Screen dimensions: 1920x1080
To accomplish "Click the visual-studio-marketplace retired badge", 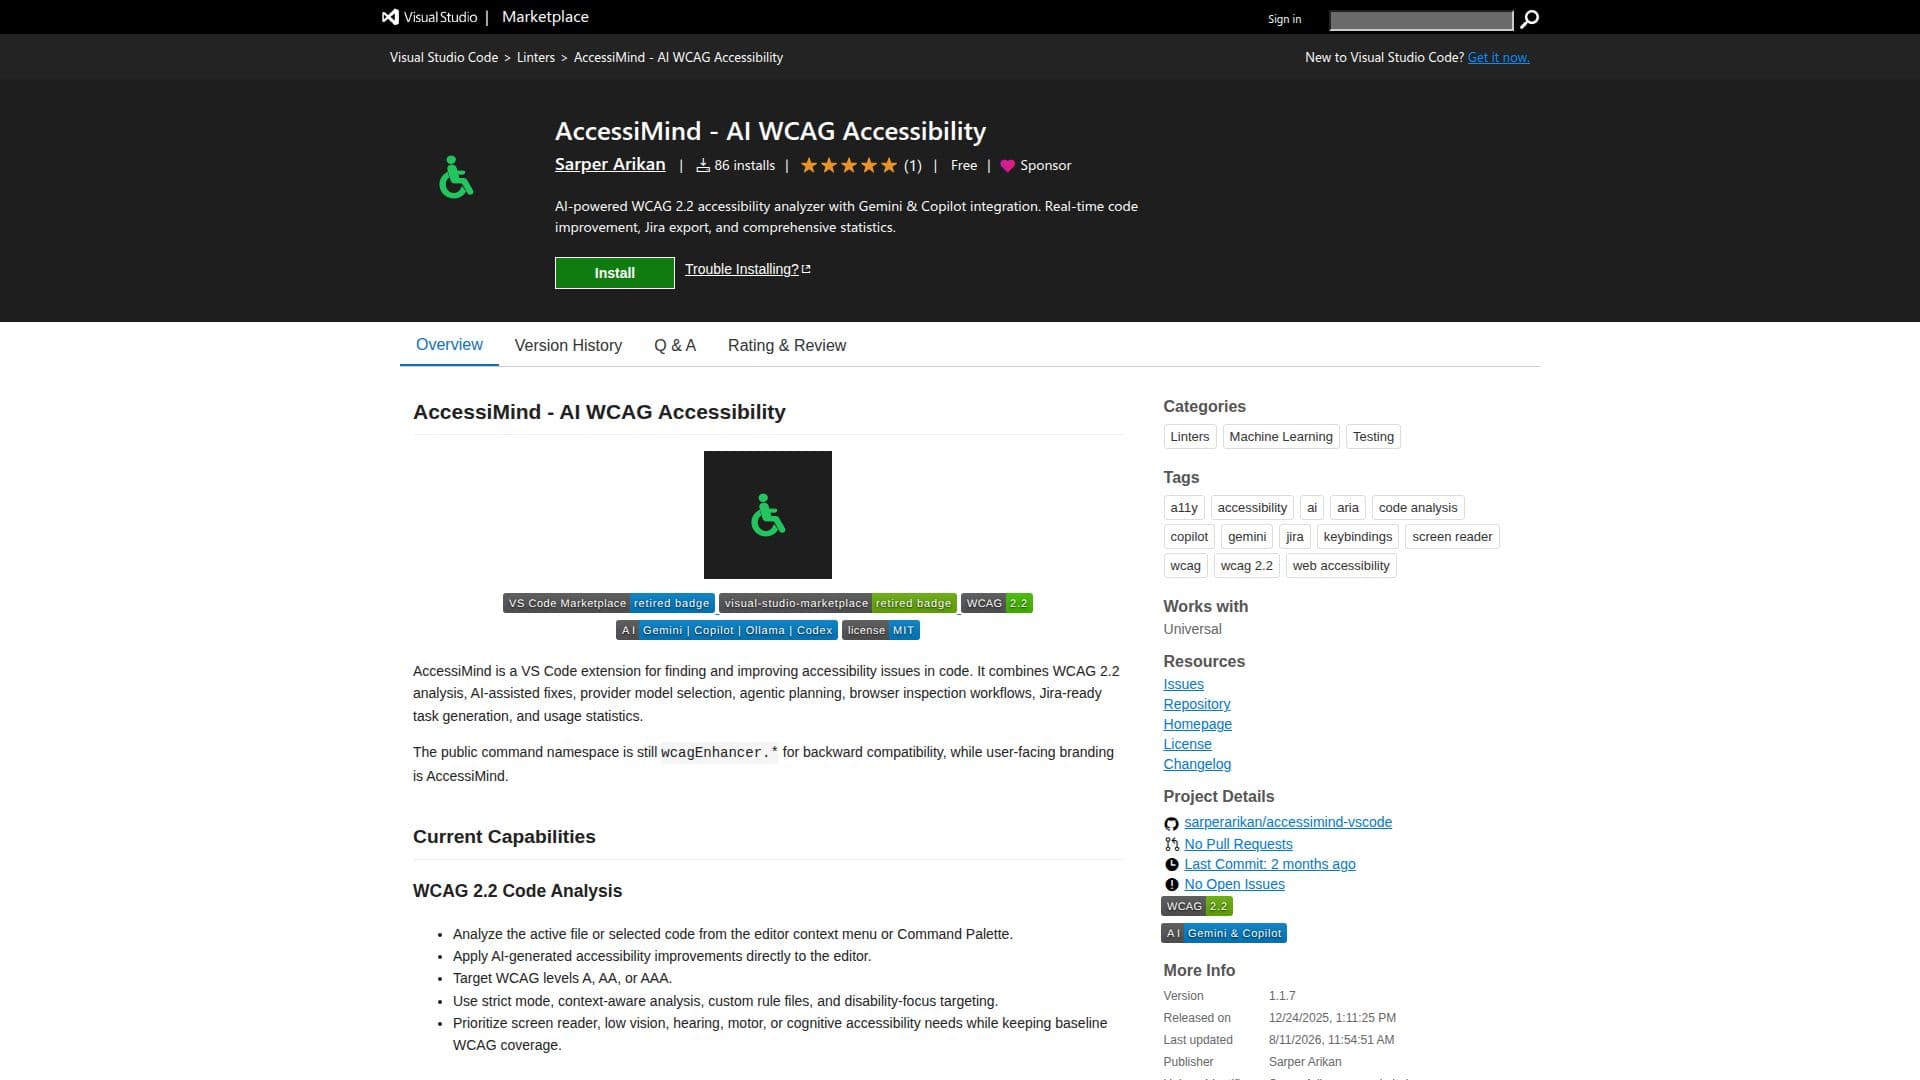I will 838,603.
